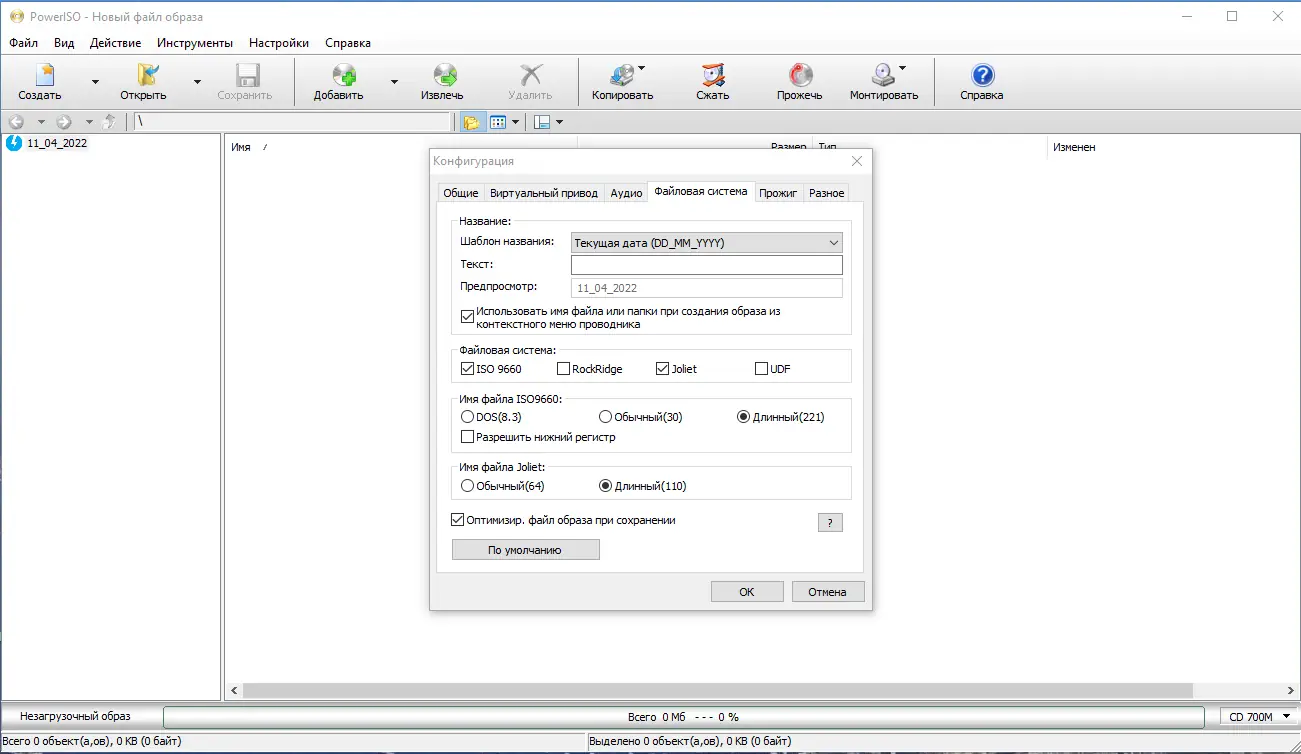This screenshot has width=1301, height=754.
Task: Open the pane layout dropdown arrow
Action: (x=559, y=122)
